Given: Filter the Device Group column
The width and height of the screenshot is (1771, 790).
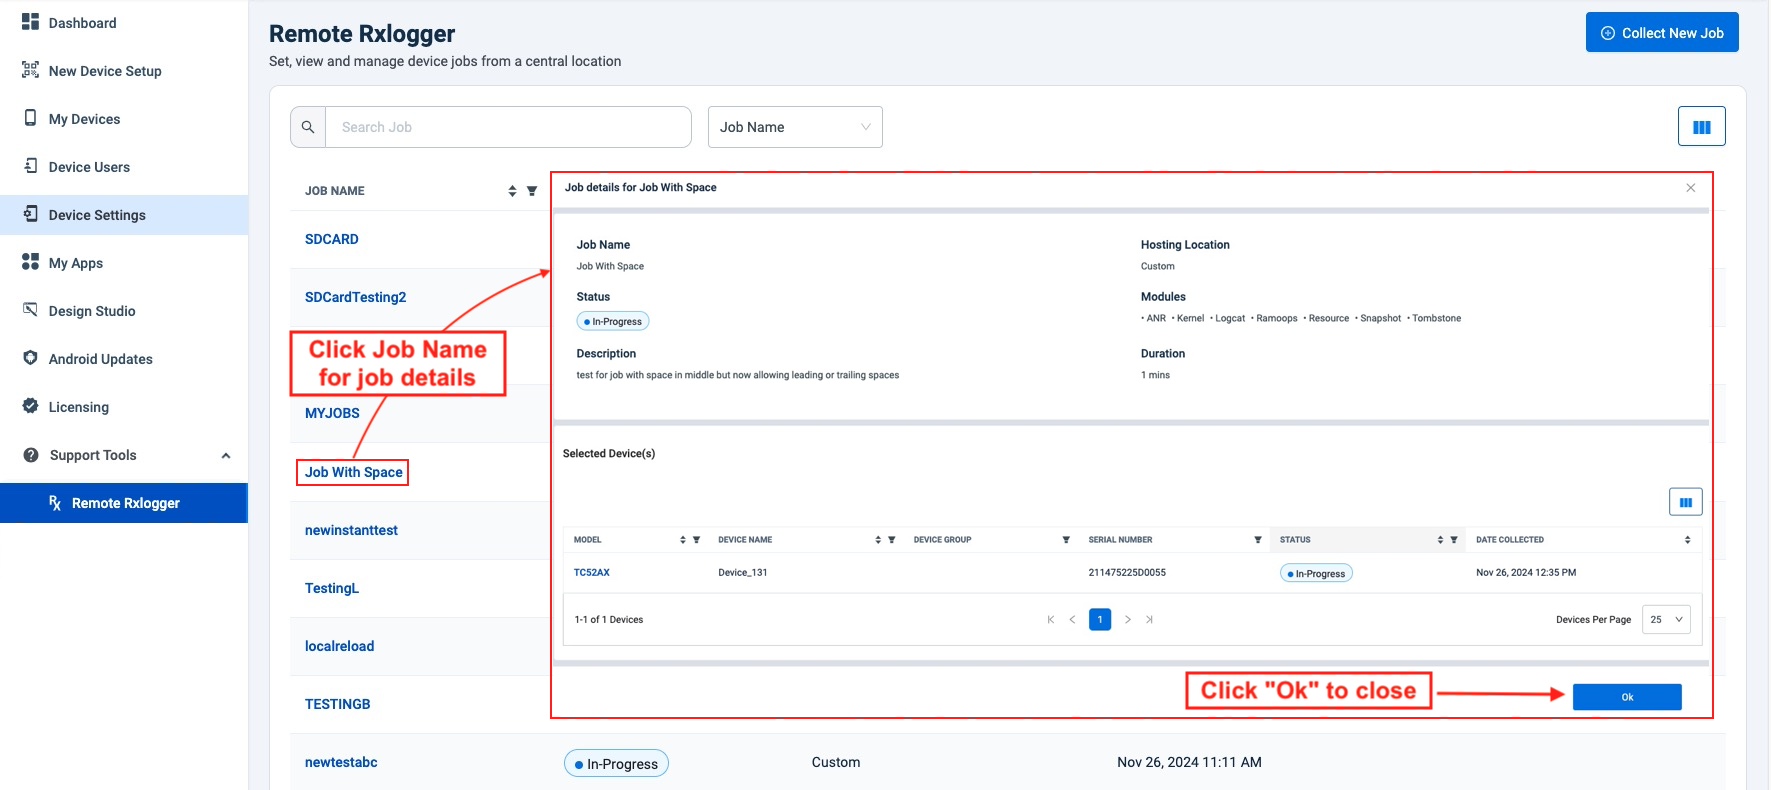Looking at the screenshot, I should tap(1066, 540).
